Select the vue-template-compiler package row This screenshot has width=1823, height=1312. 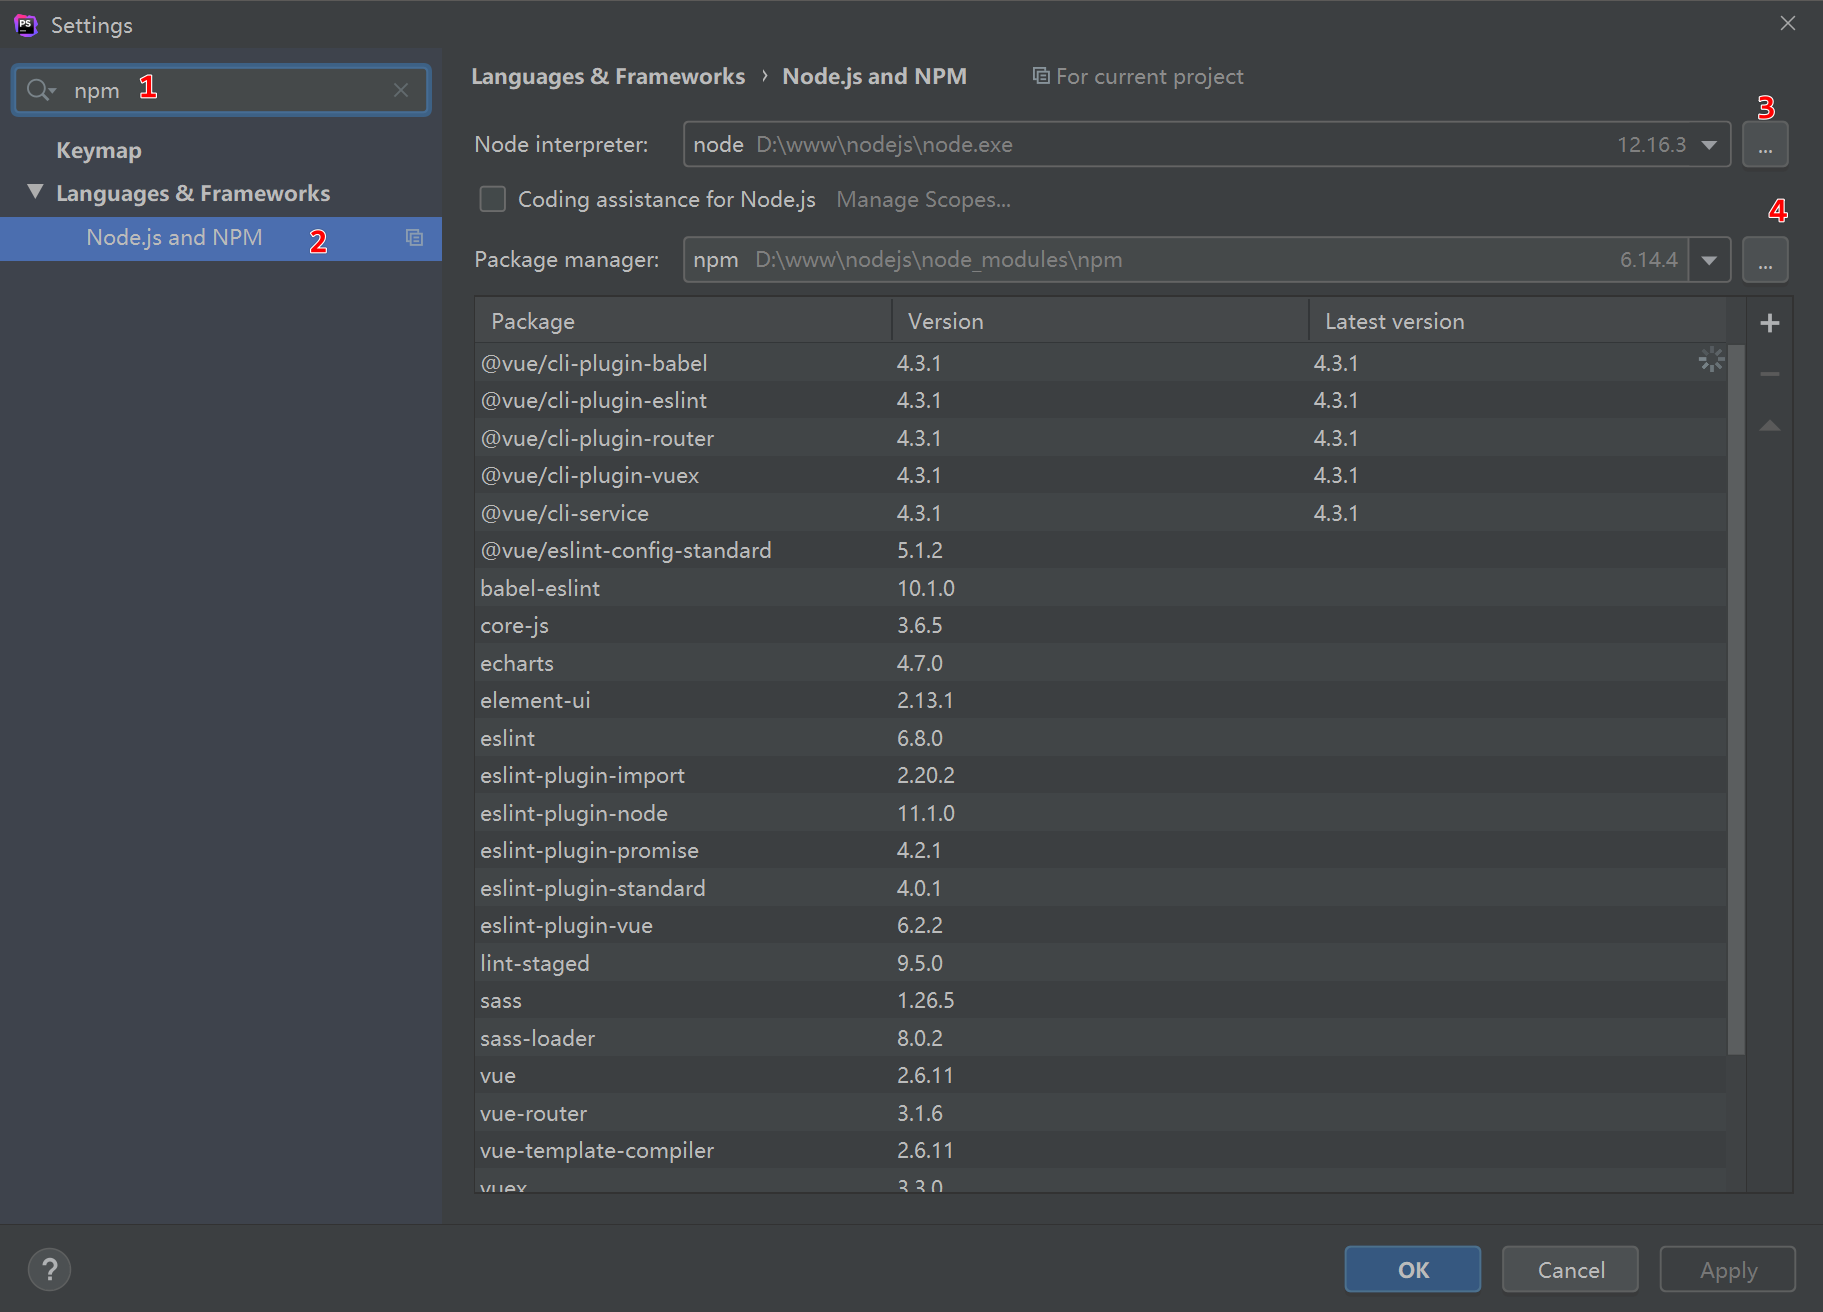1101,1150
